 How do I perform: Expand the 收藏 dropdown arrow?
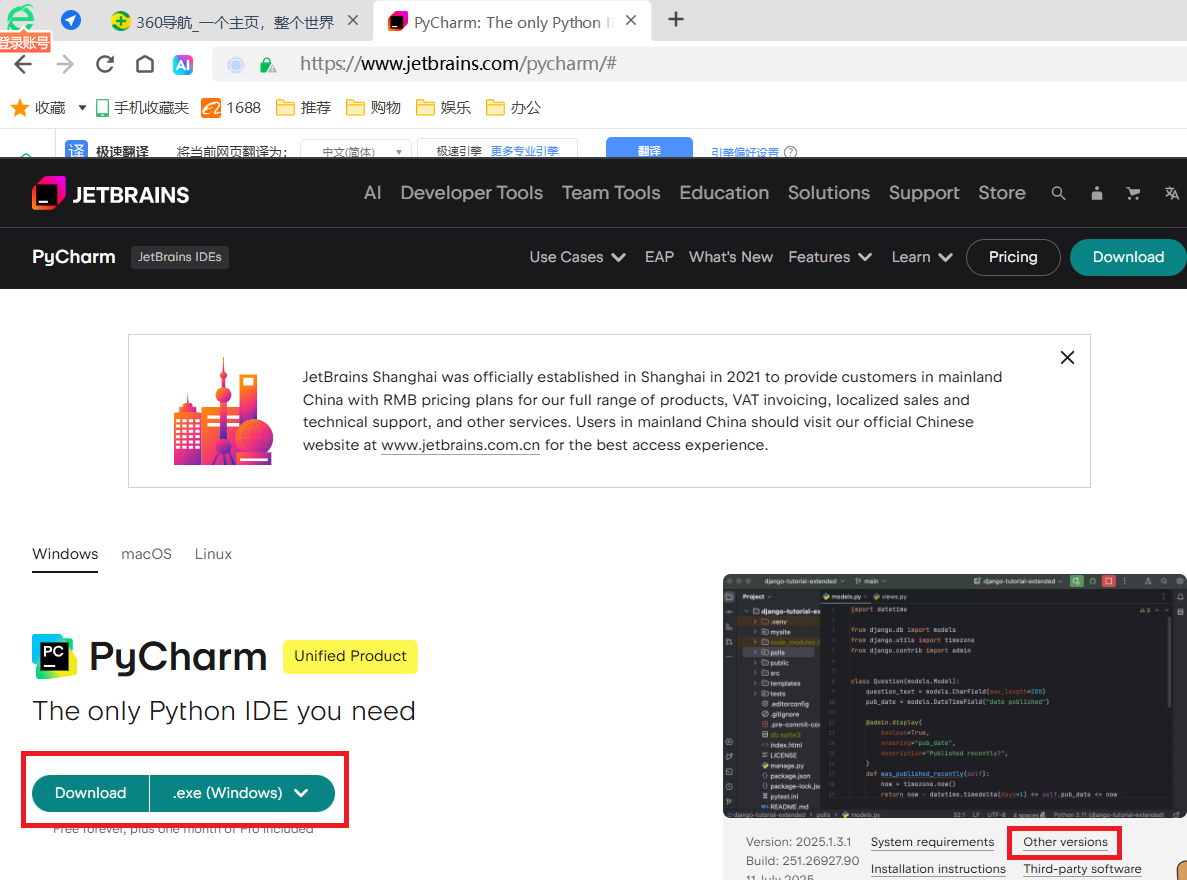coord(83,108)
